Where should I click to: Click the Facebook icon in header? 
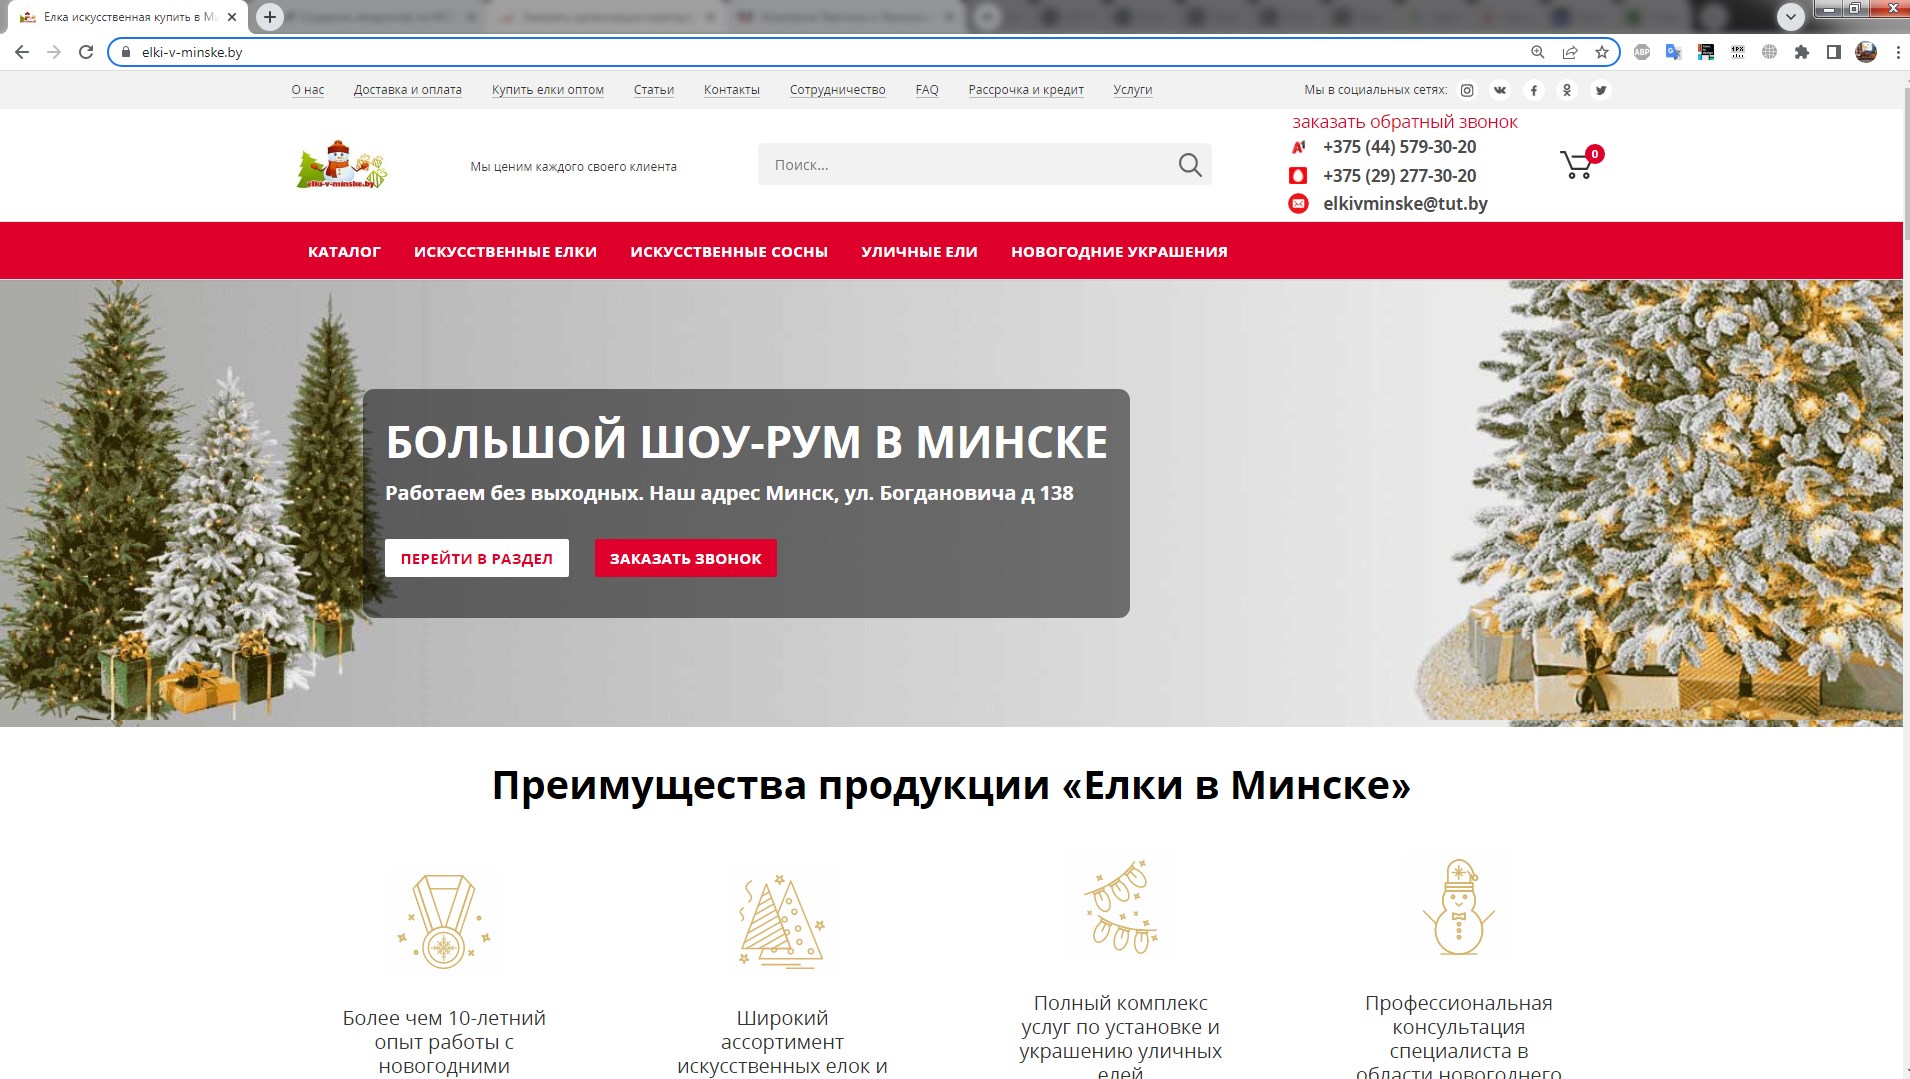click(1534, 90)
